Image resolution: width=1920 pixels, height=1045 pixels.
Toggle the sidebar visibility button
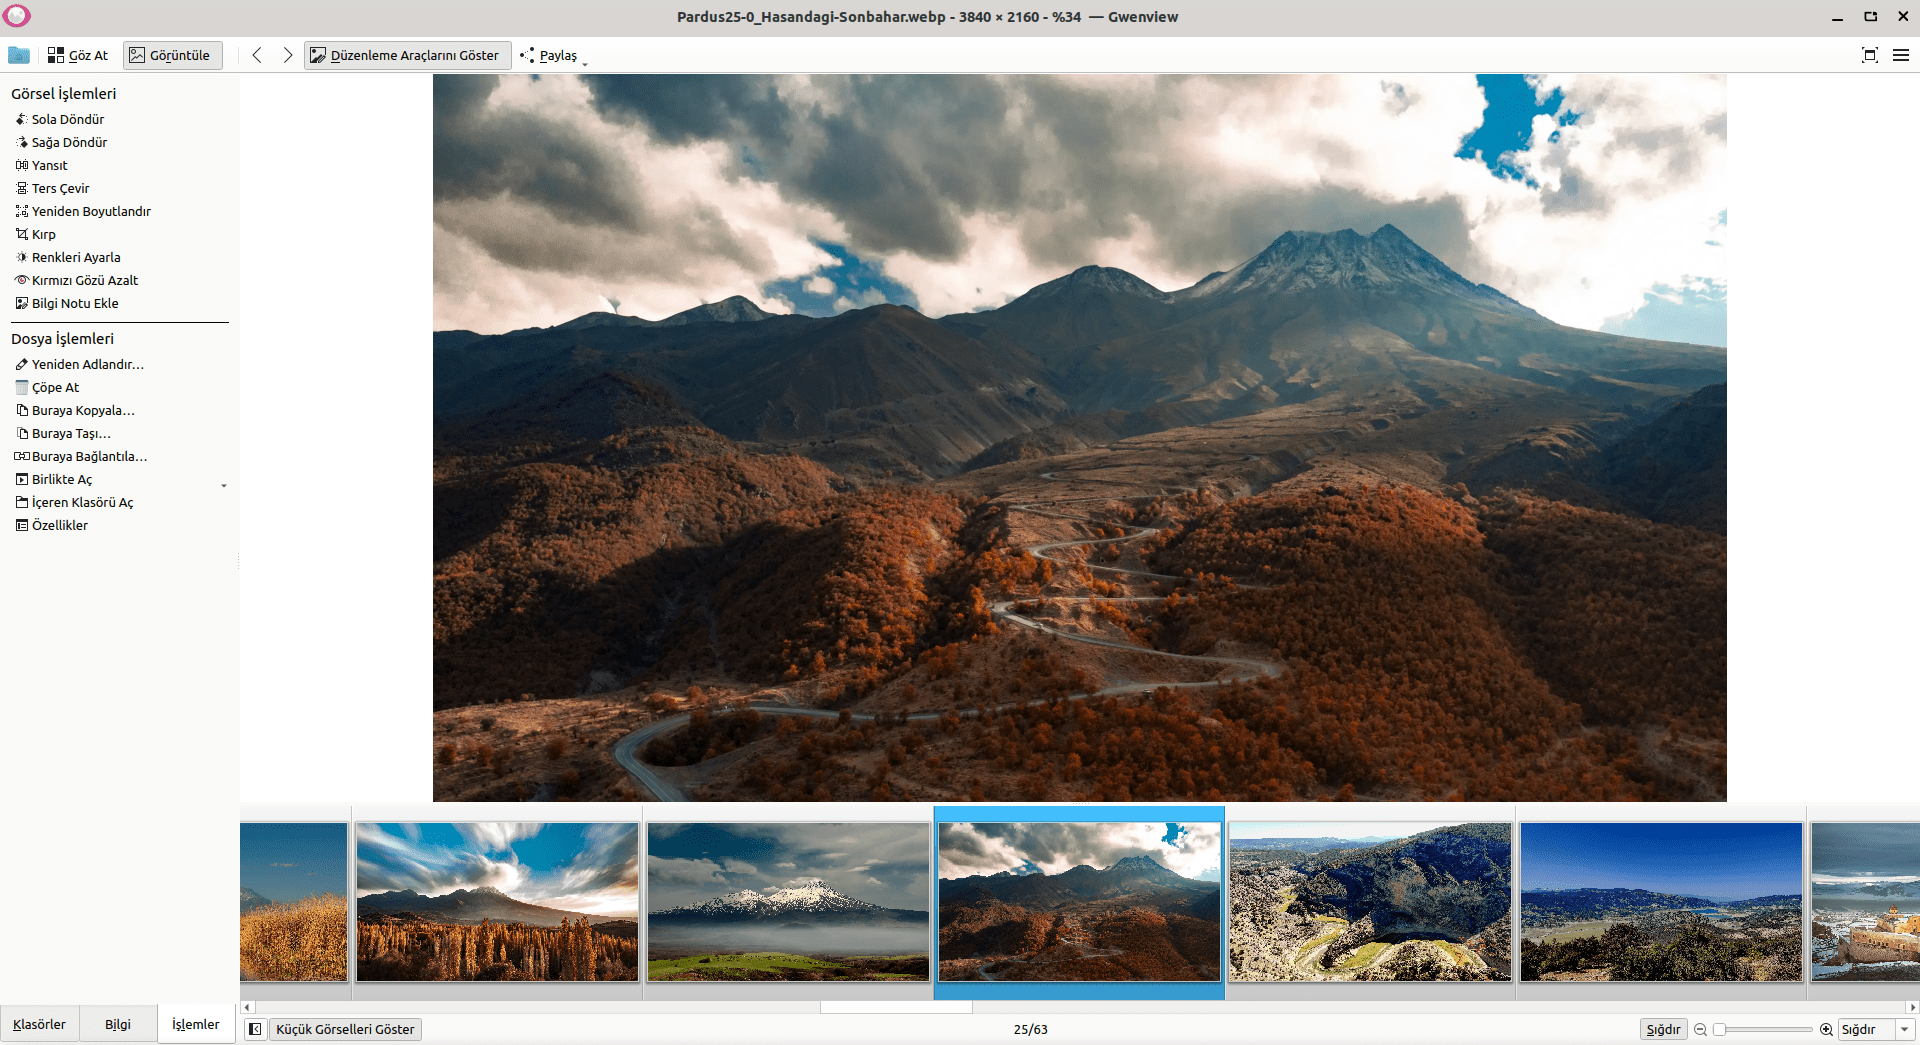coord(255,1029)
